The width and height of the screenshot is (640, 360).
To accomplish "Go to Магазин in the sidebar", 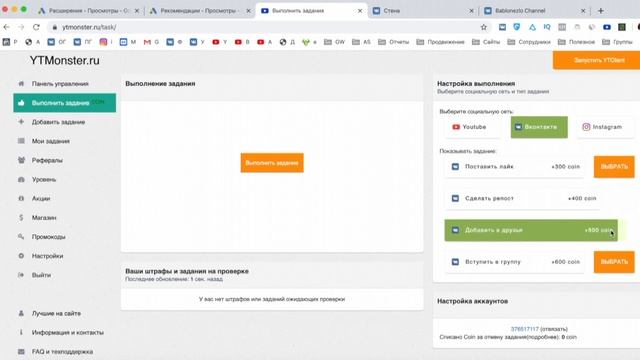I will pos(44,218).
